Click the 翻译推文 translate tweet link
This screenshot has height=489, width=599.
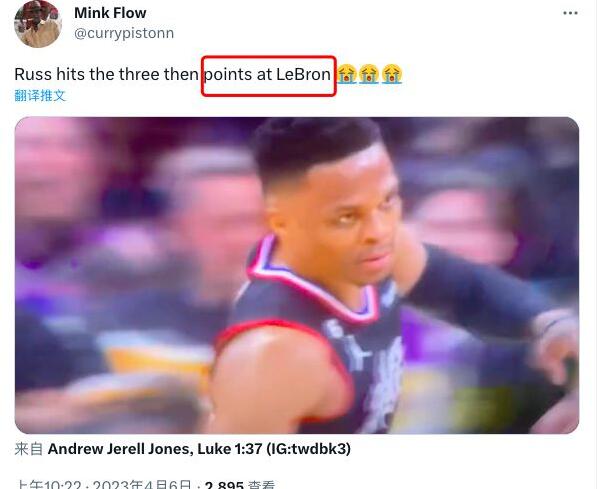click(x=40, y=96)
